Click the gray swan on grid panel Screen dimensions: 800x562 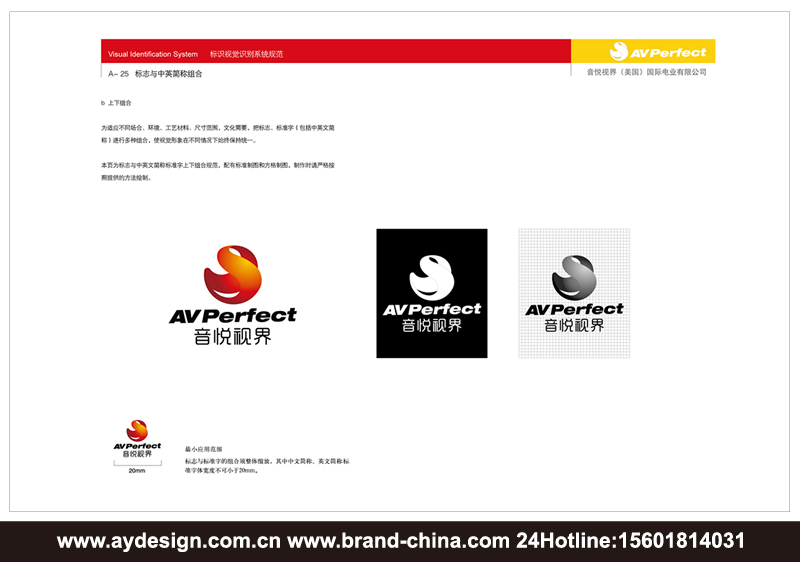tap(574, 277)
